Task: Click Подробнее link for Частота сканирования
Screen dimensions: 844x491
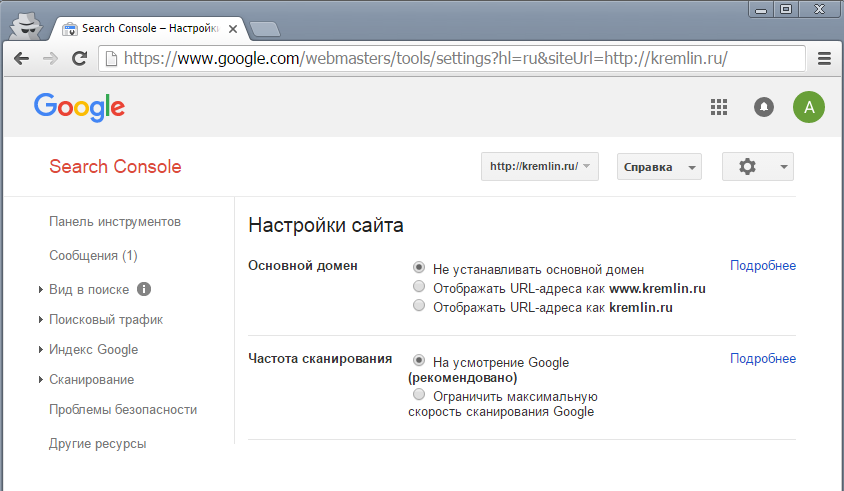Action: click(x=763, y=359)
